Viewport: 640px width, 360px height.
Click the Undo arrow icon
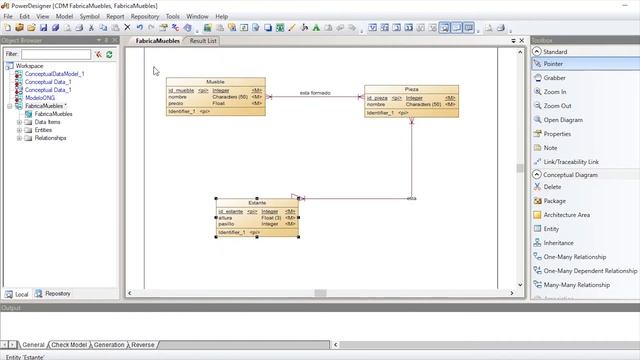[140, 28]
